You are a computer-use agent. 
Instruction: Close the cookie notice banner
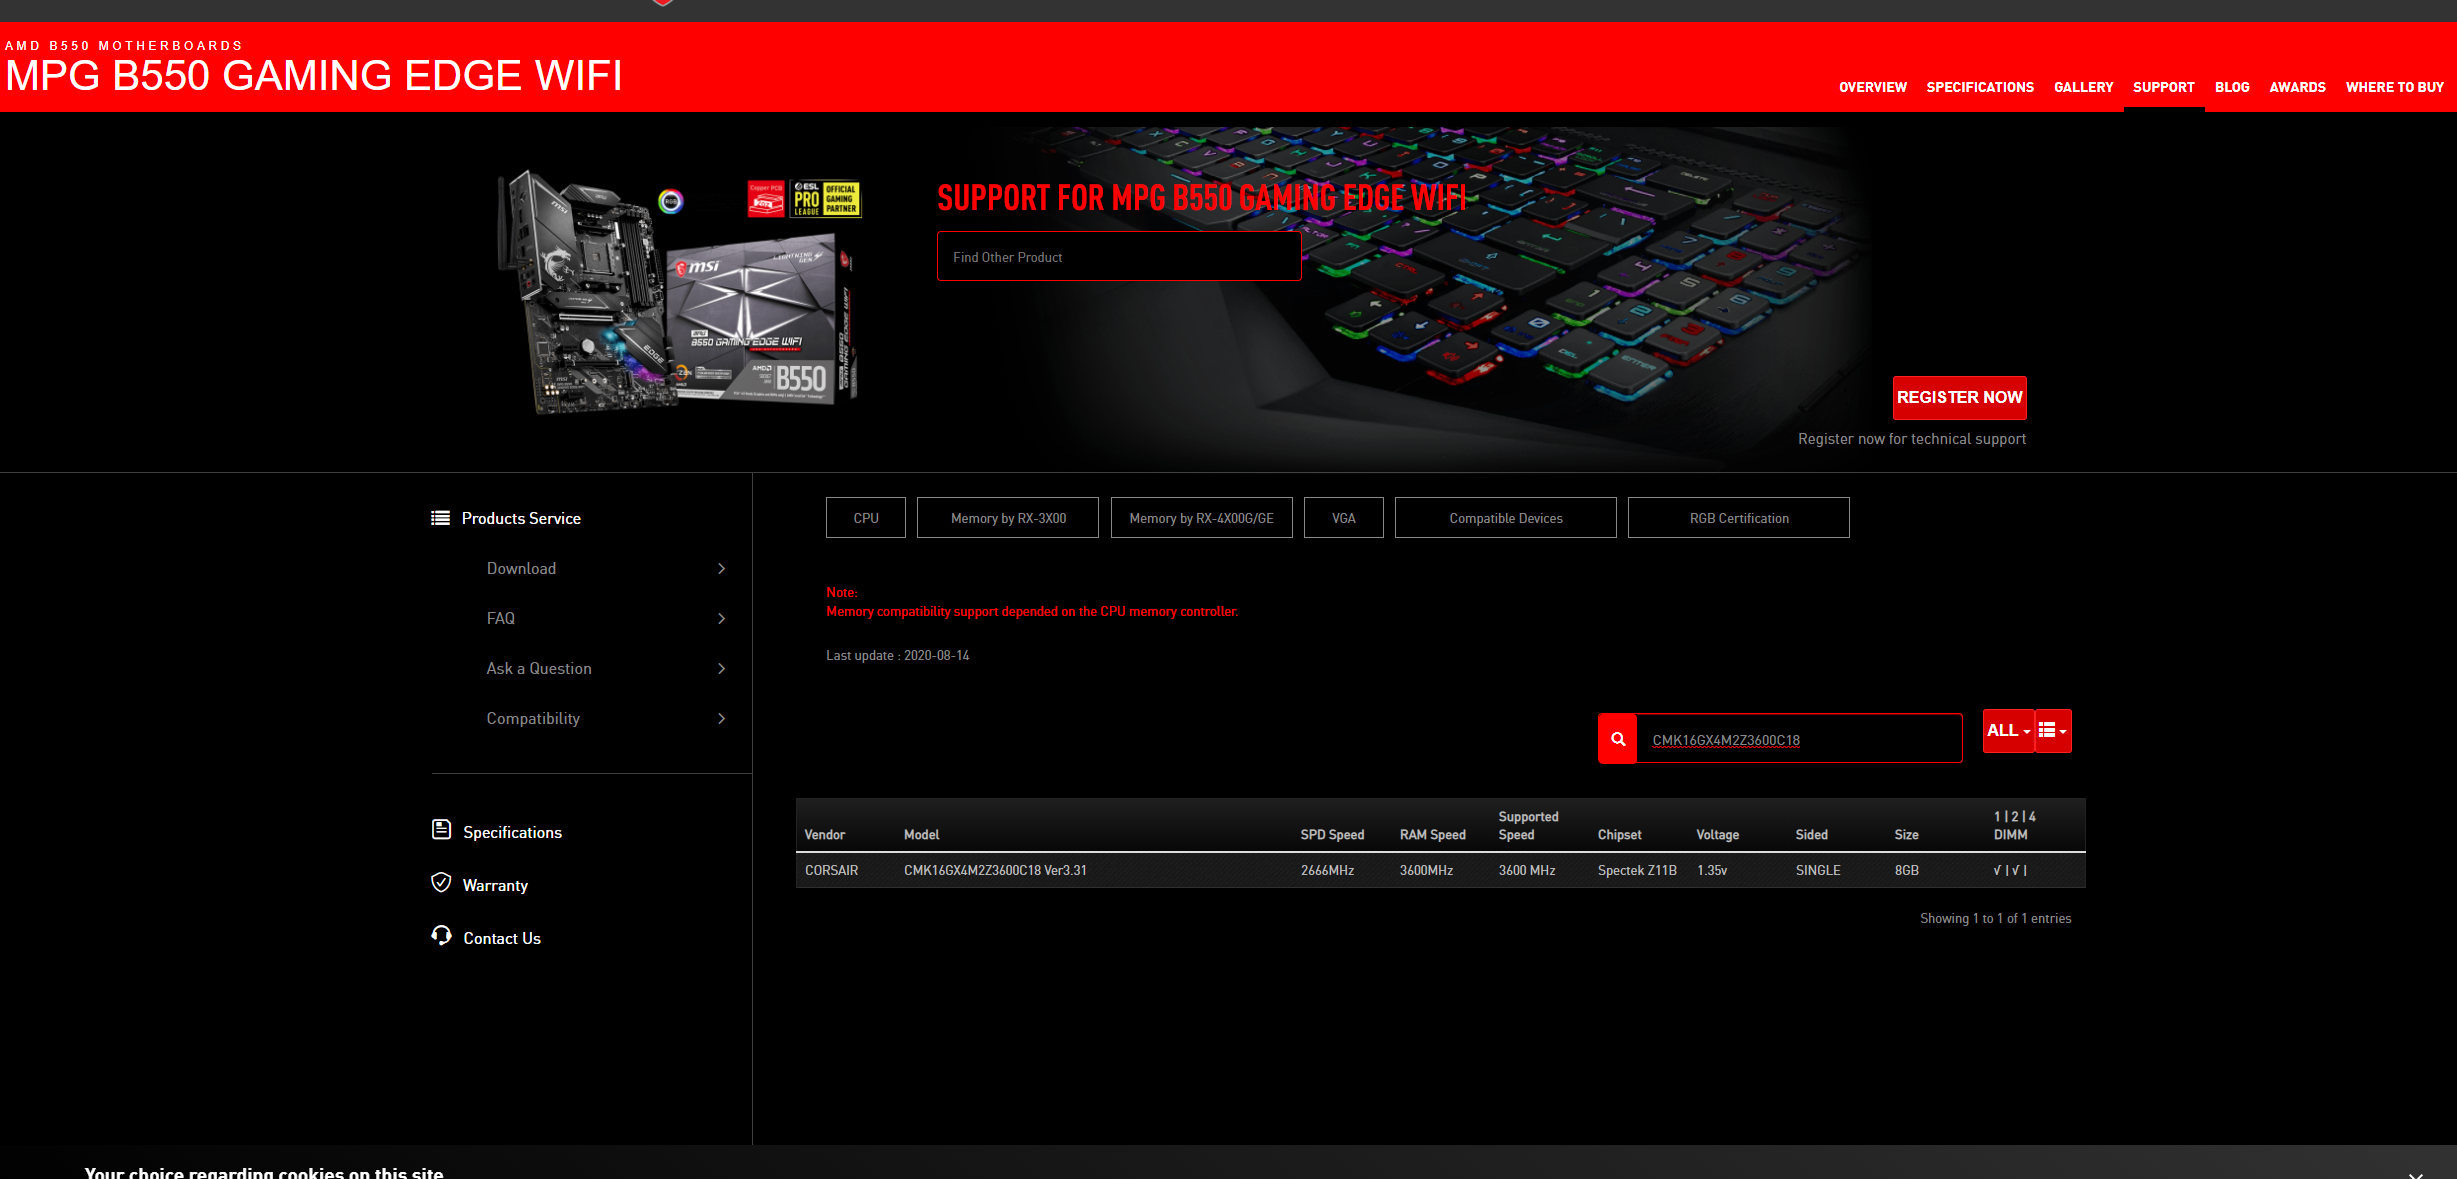(x=2415, y=1172)
